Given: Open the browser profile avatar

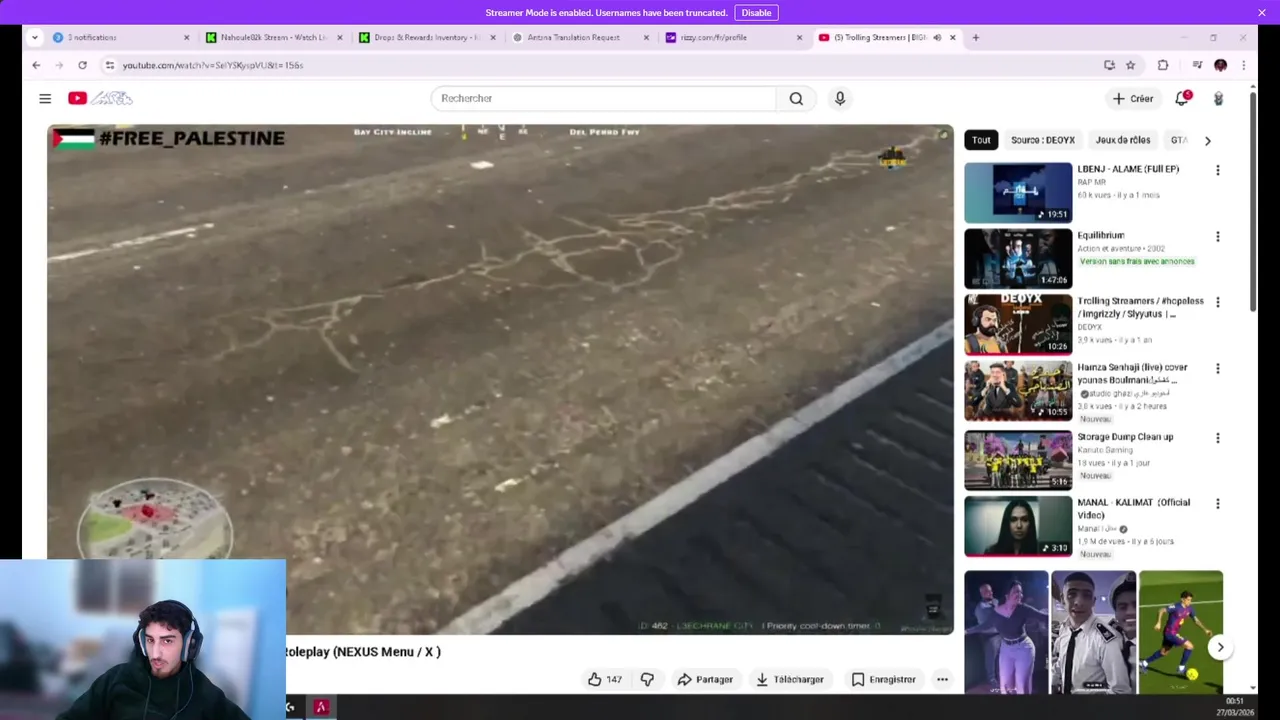Looking at the screenshot, I should coord(1220,65).
